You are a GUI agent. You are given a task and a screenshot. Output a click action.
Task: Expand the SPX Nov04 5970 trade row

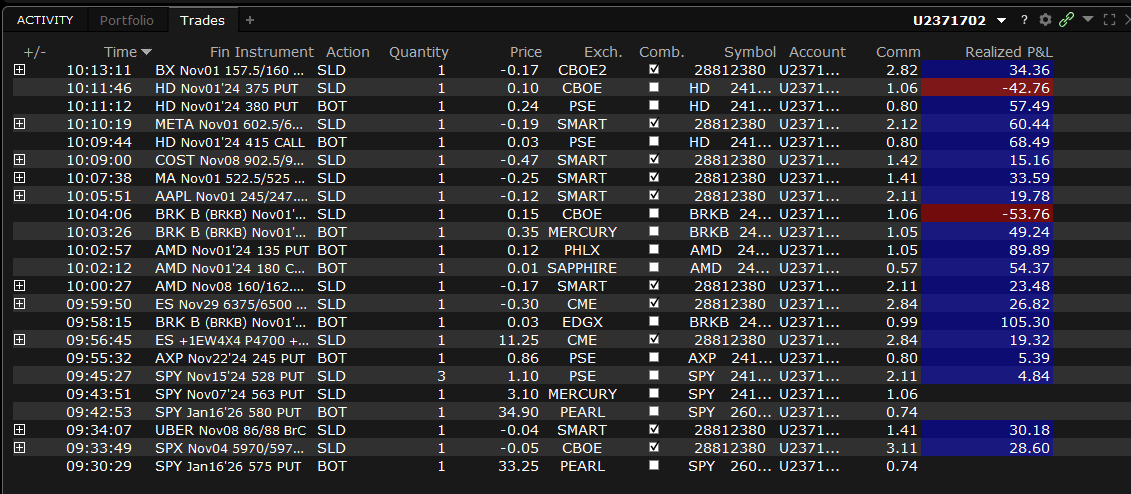click(19, 448)
